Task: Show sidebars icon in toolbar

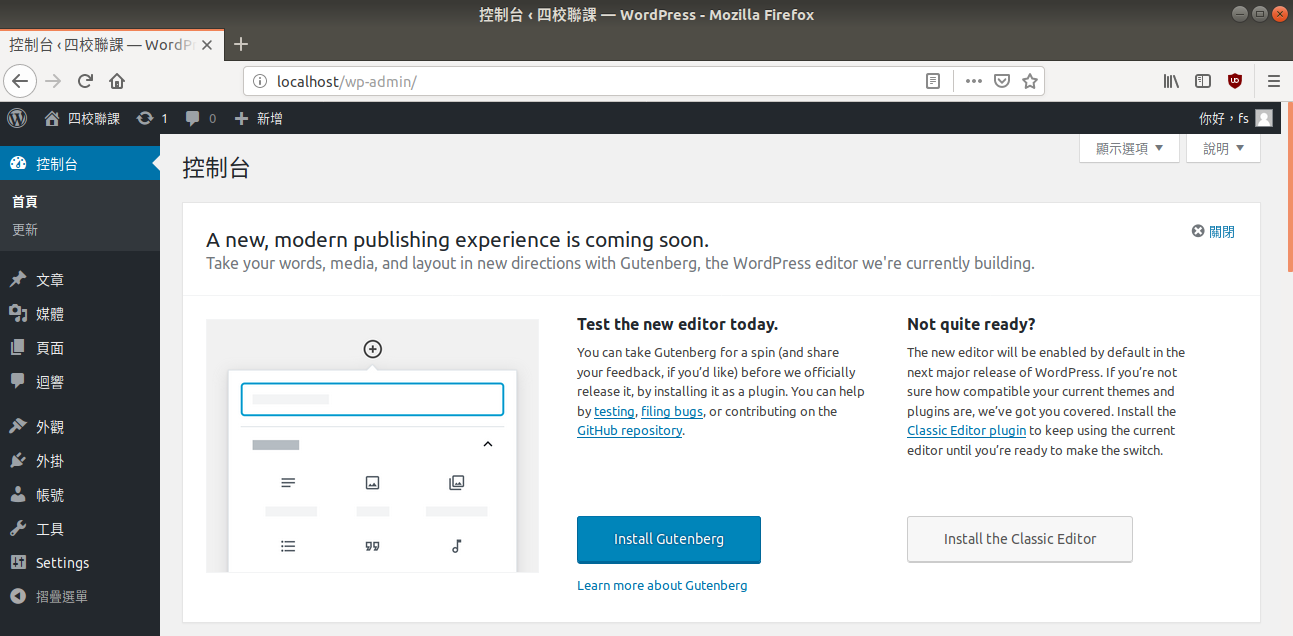Action: pos(1203,81)
